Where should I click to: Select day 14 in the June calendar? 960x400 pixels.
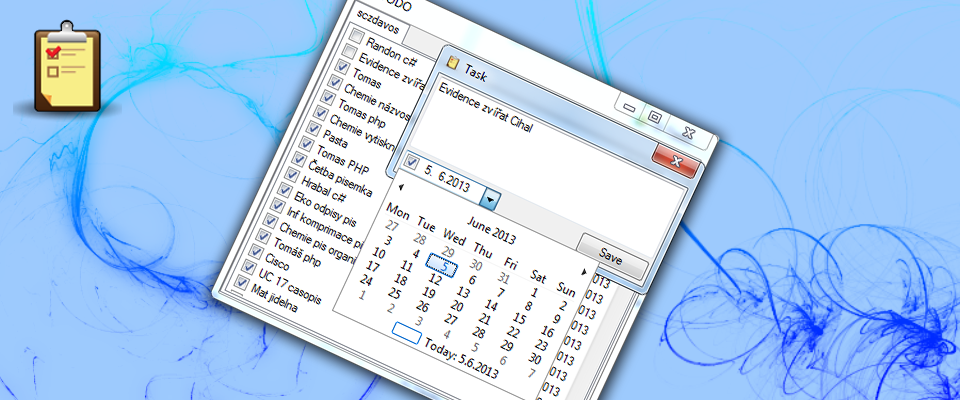pos(491,305)
